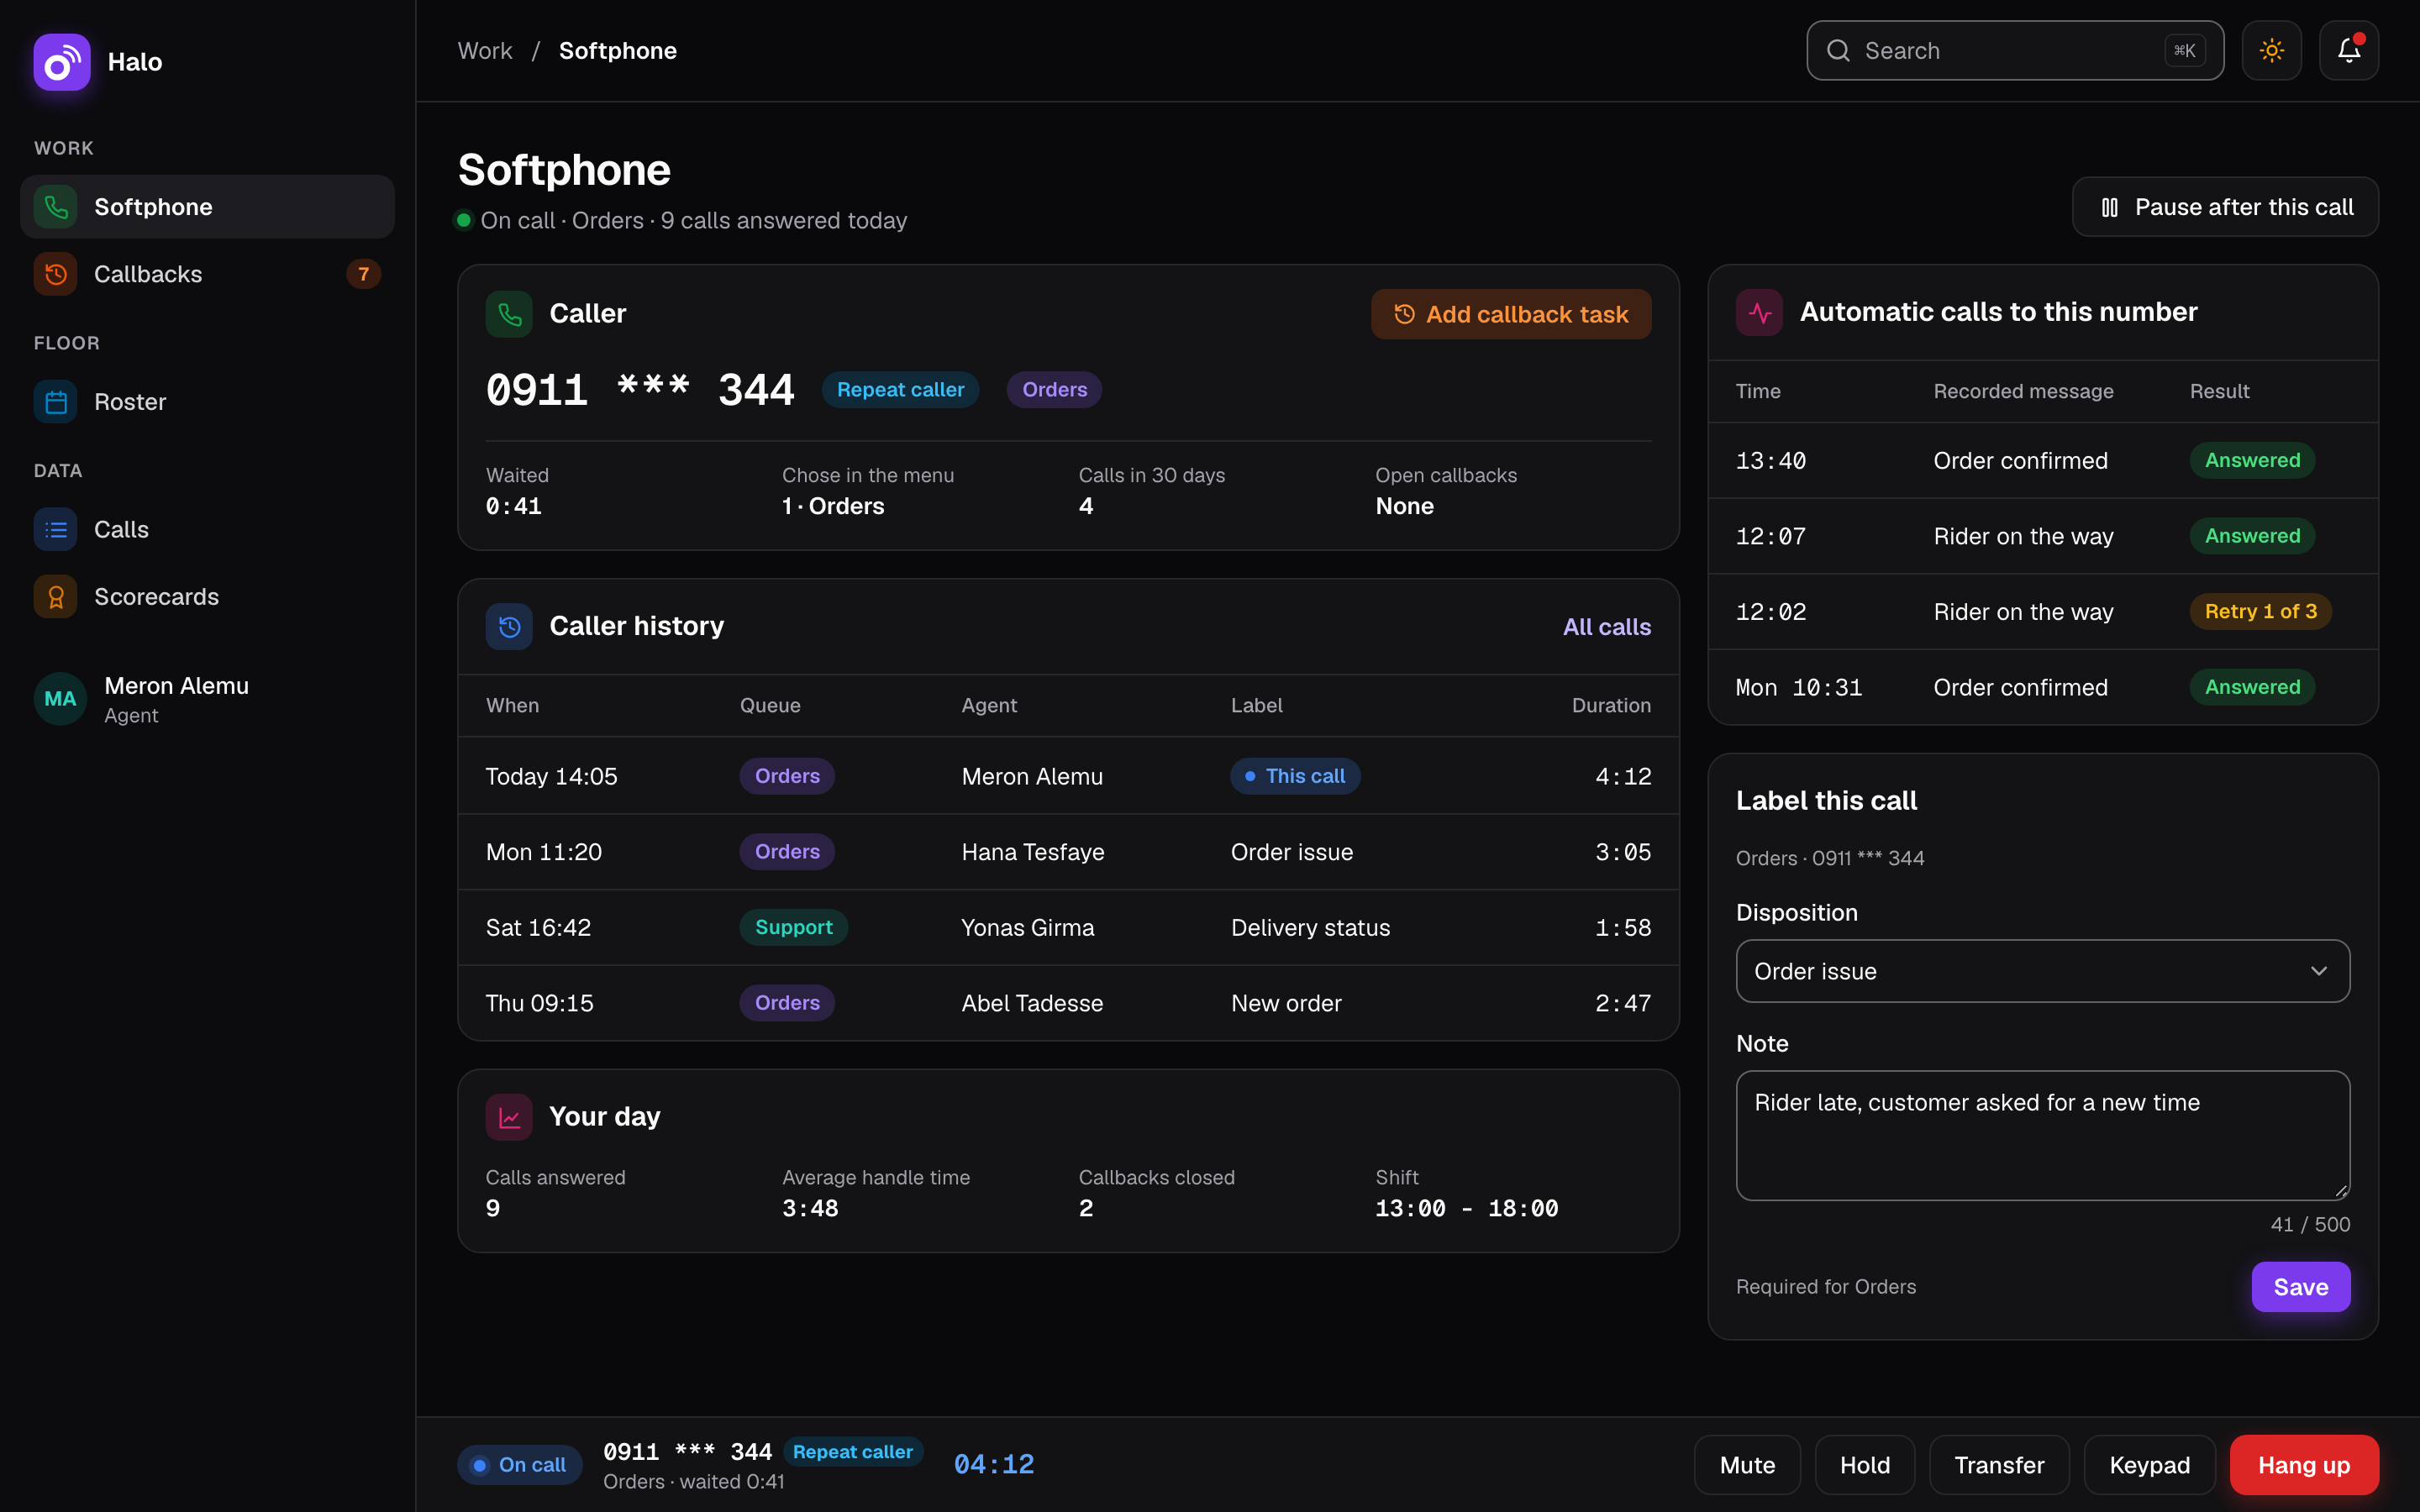The height and width of the screenshot is (1512, 2420).
Task: Click the Caller phone icon
Action: pos(509,314)
